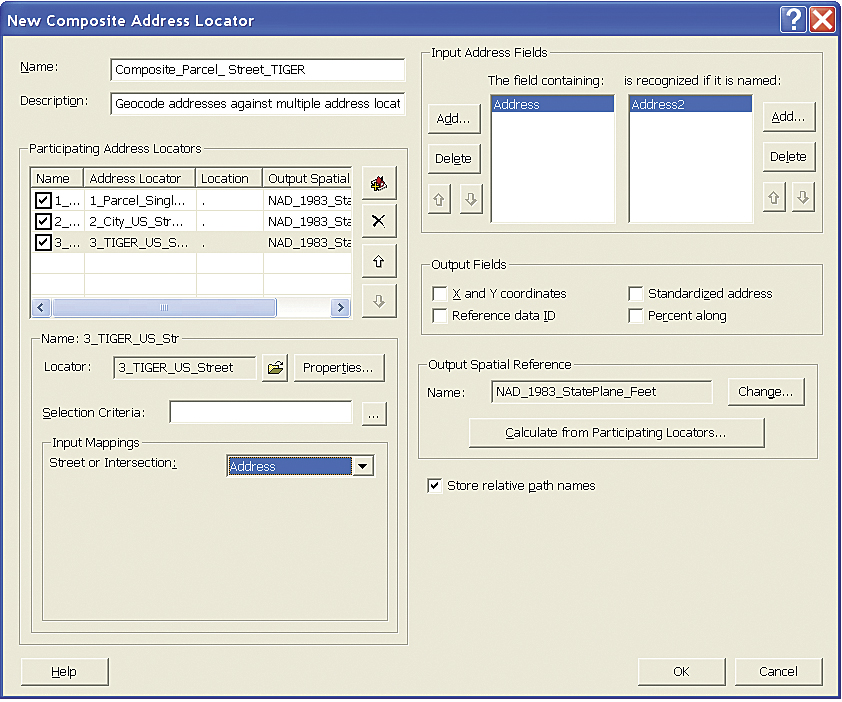Screen dimensions: 842x702
Task: Move Address2 name up in recognized list
Action: 774,198
